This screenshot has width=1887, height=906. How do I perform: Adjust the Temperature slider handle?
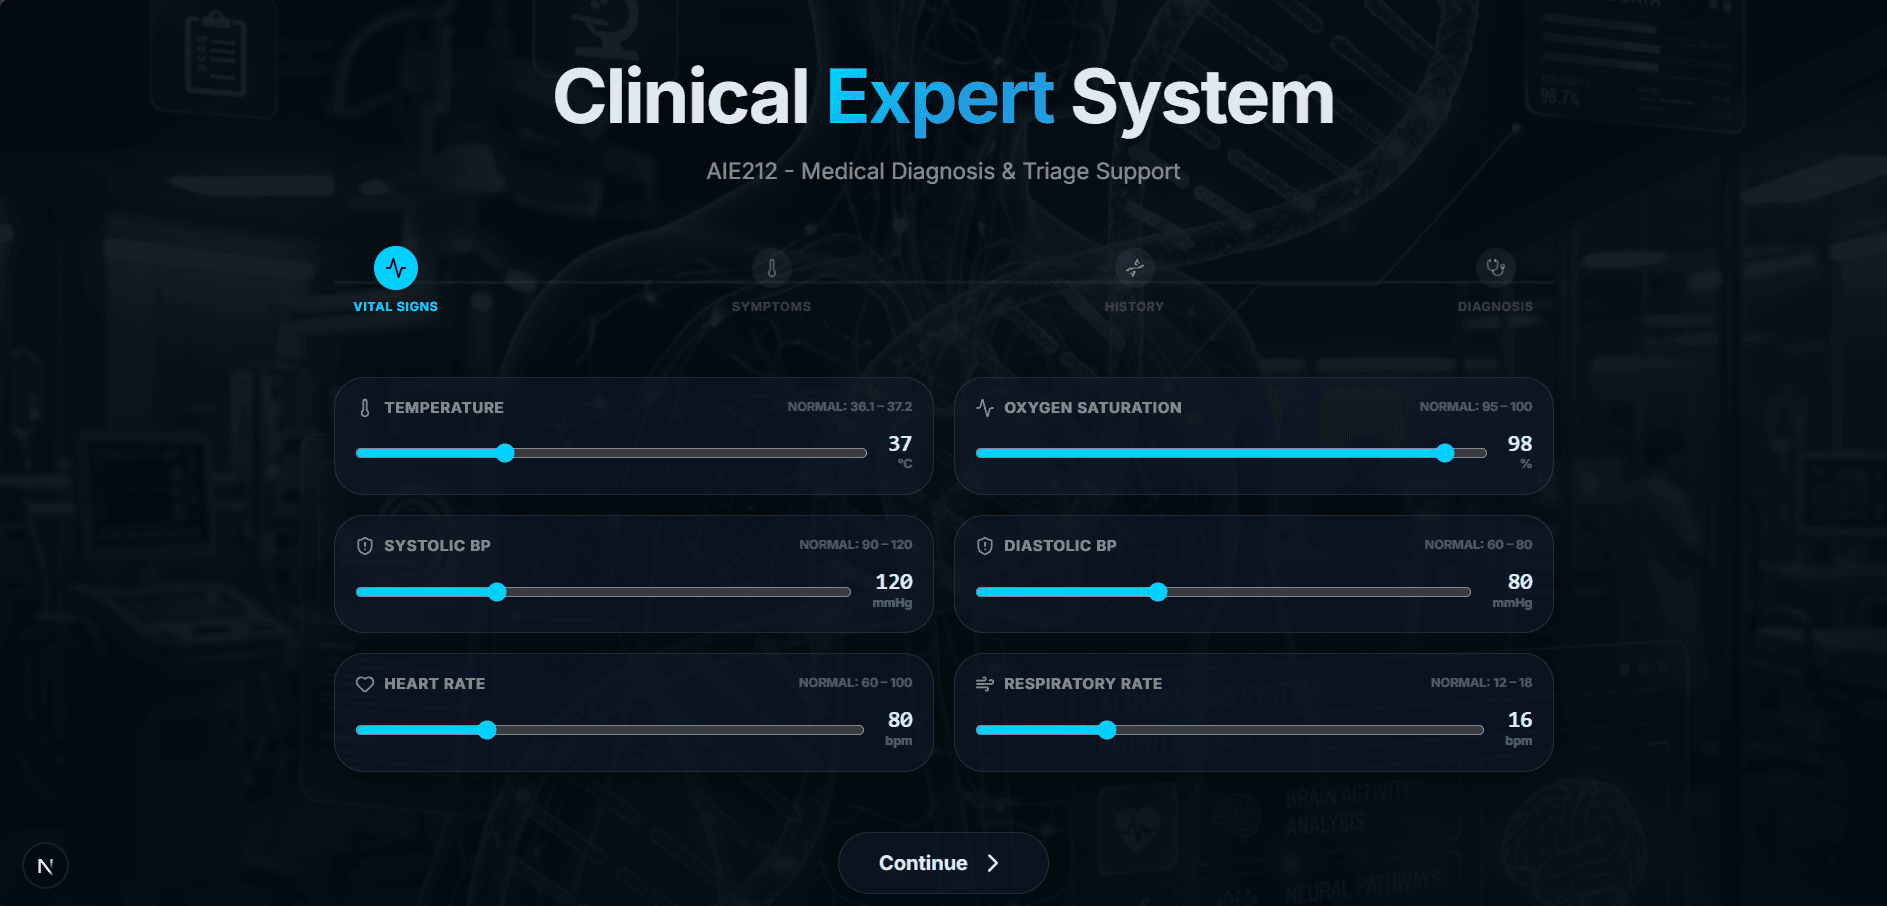(x=506, y=453)
